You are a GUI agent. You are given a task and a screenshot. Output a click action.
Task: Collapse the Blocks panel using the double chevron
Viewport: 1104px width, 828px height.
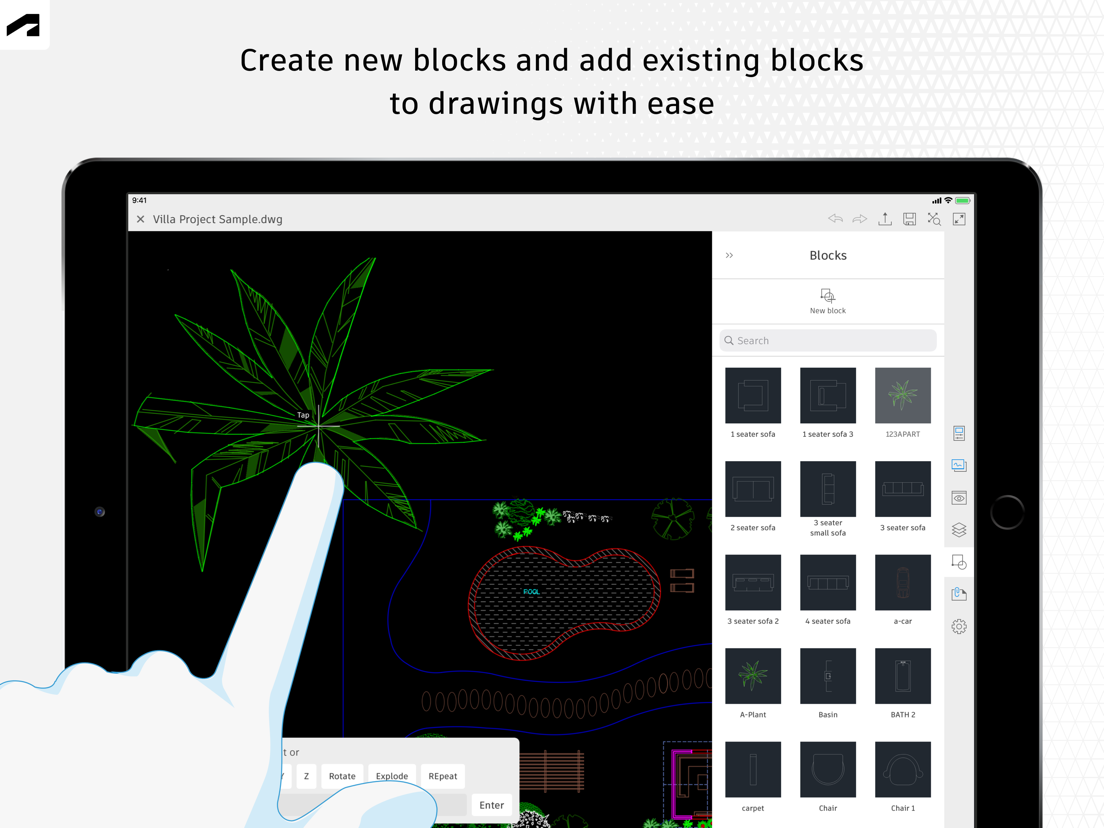730,255
